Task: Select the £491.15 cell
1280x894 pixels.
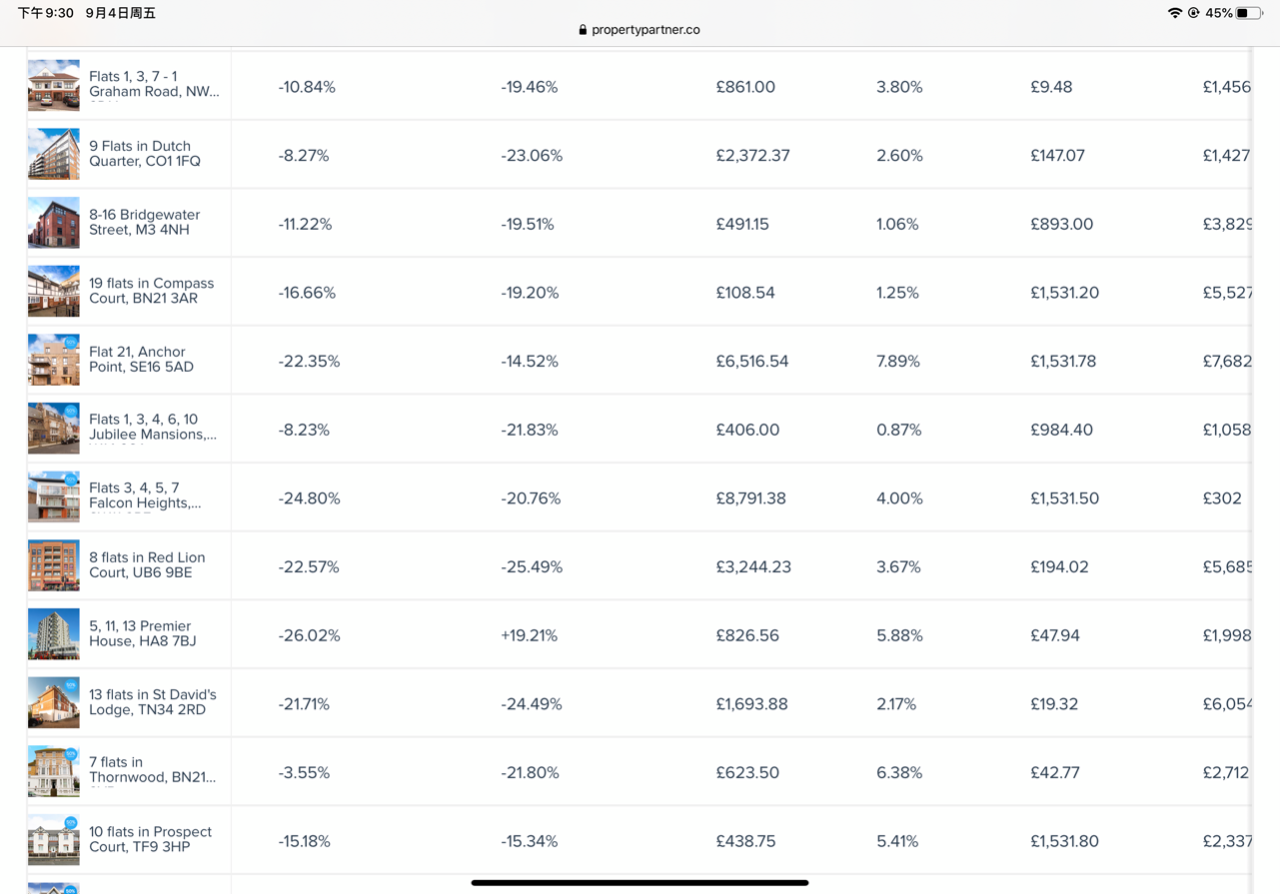Action: (743, 224)
